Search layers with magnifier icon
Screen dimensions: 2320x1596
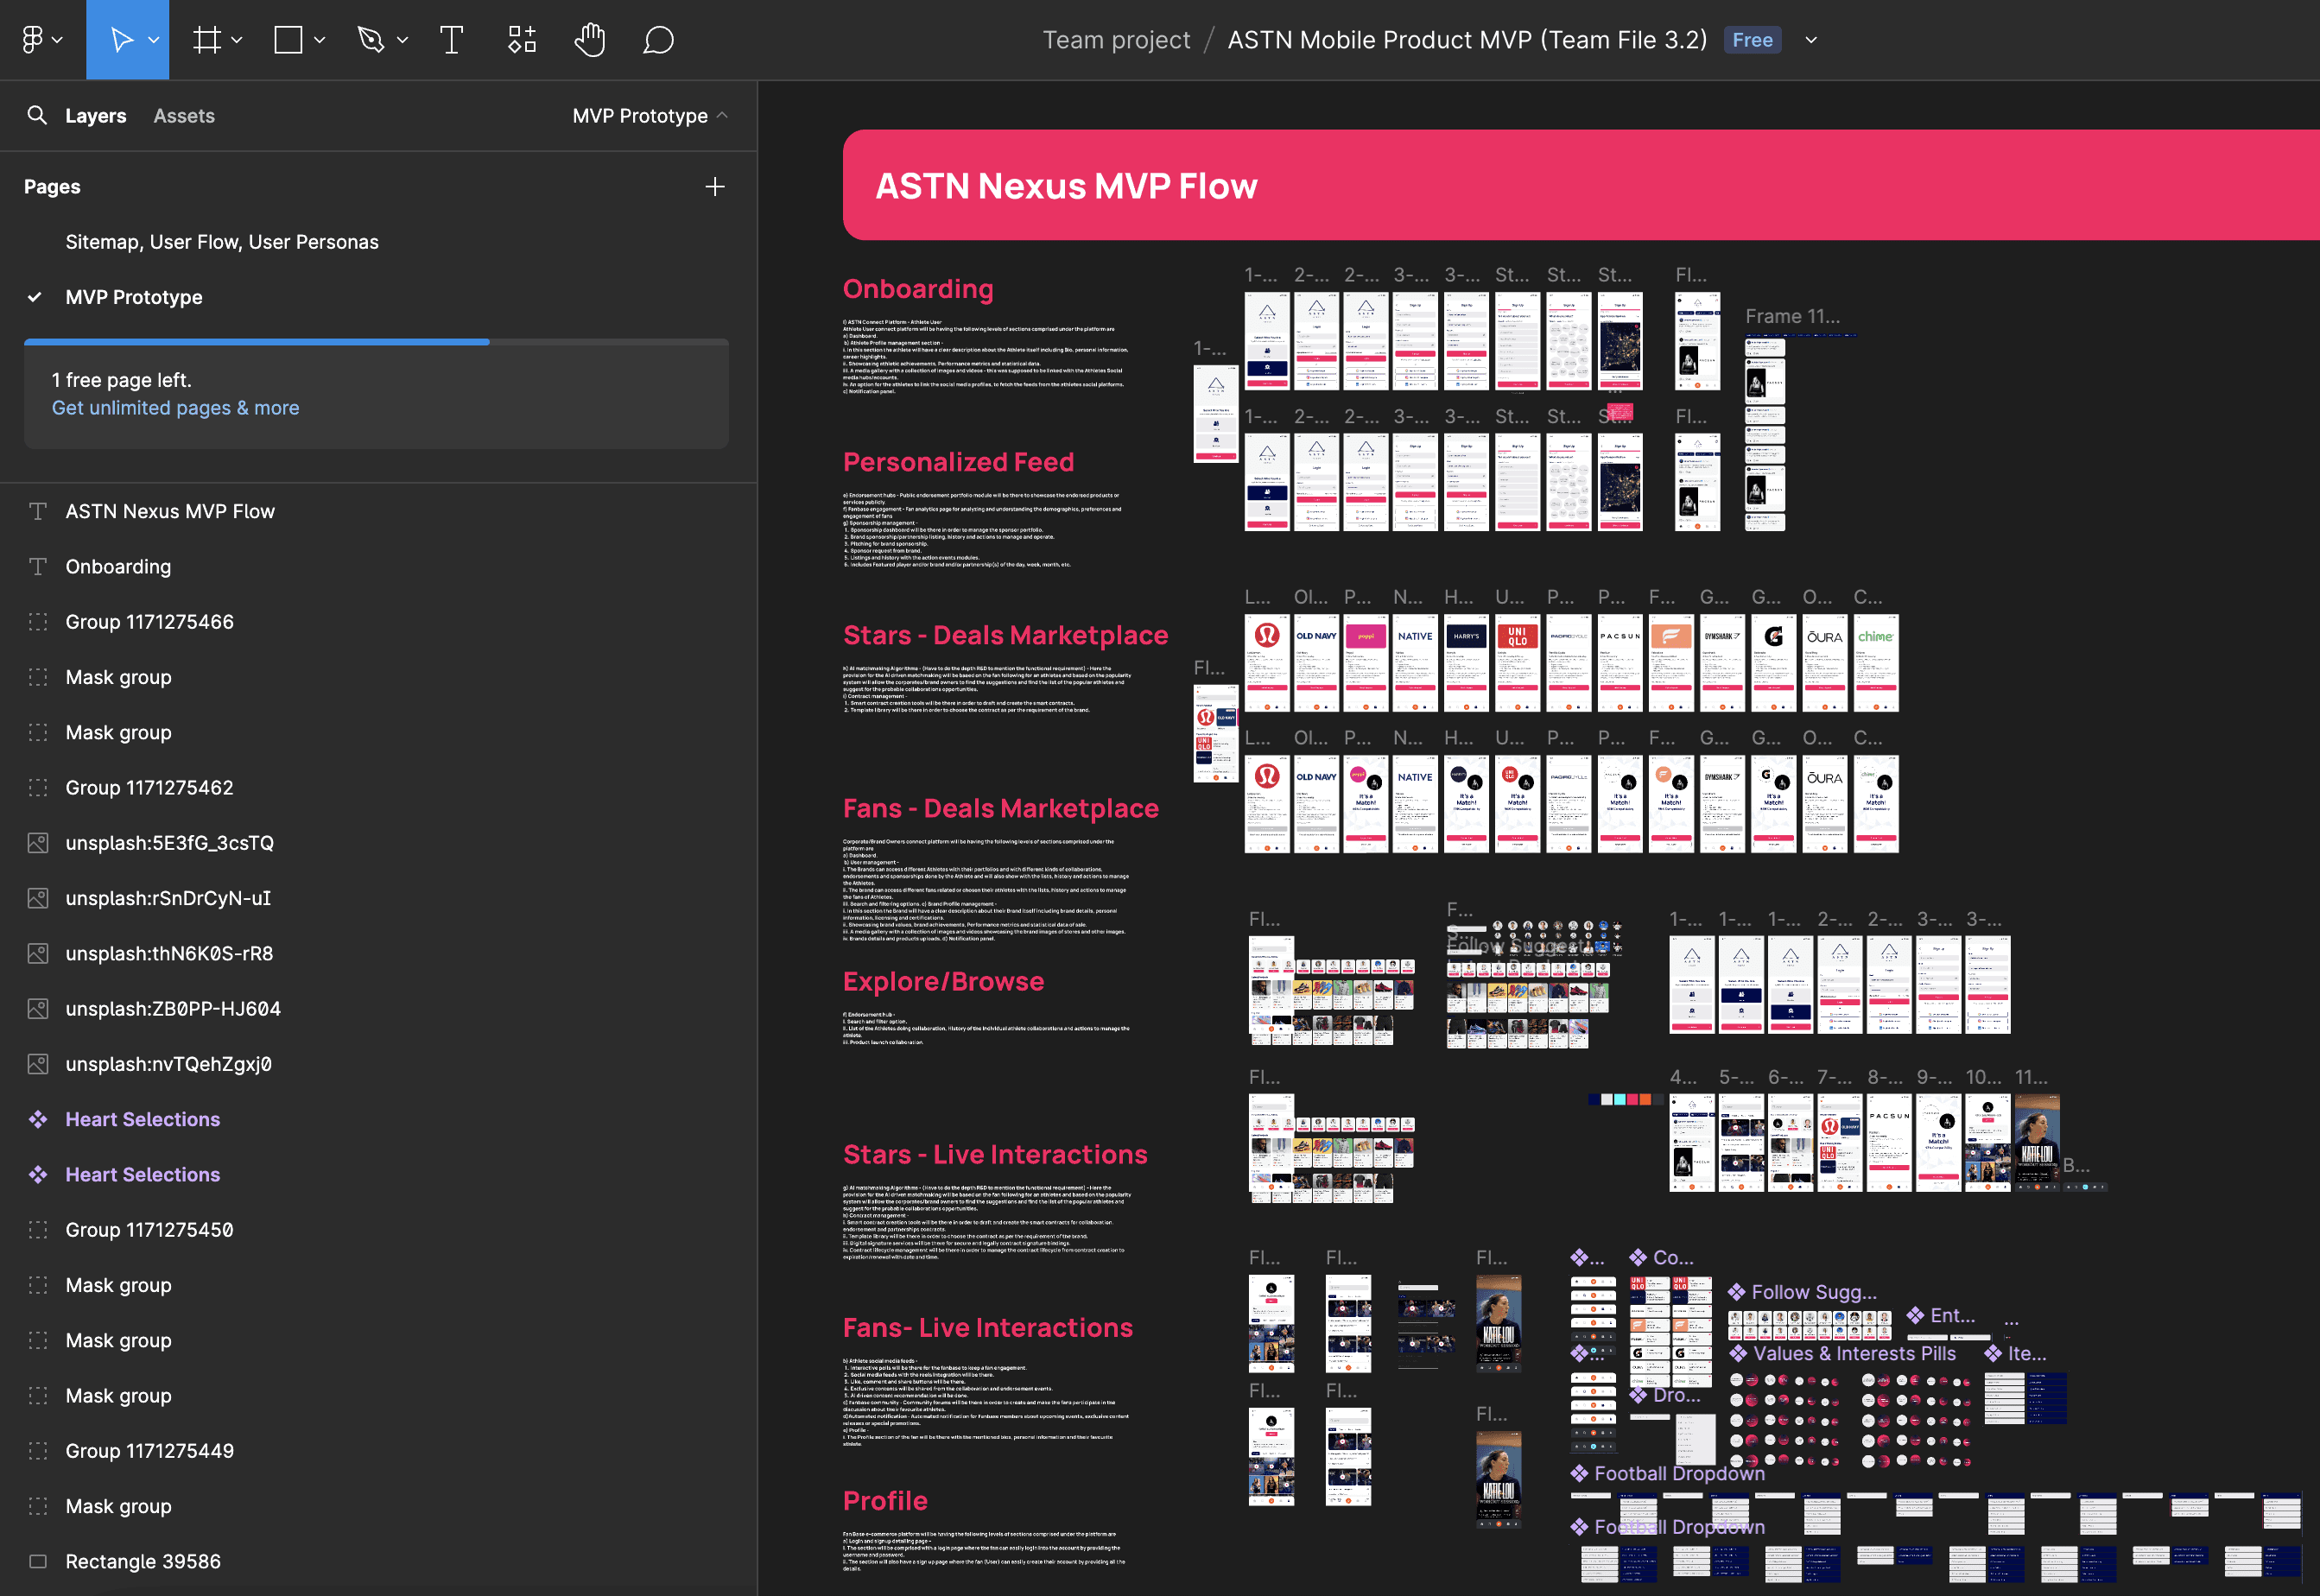[x=37, y=115]
